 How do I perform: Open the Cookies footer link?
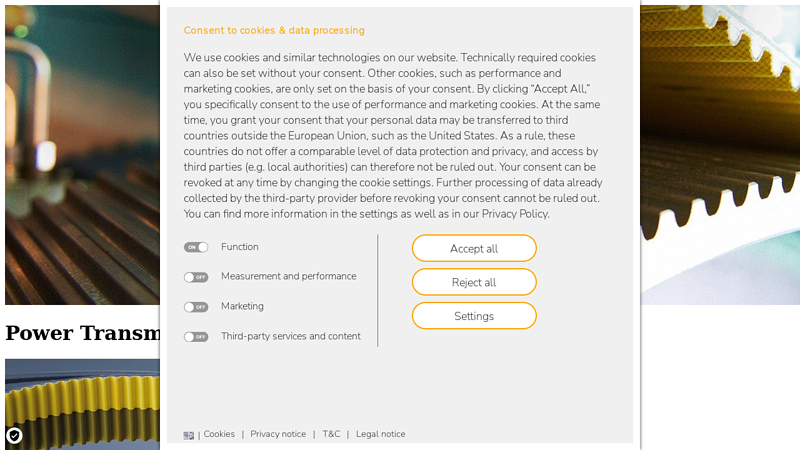[219, 434]
